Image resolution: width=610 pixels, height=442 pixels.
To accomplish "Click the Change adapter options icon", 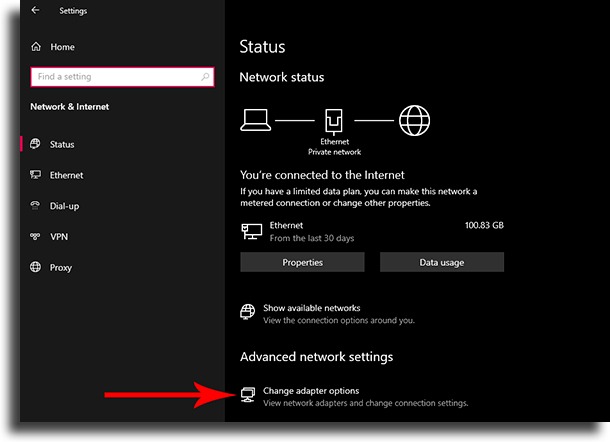I will click(x=248, y=395).
